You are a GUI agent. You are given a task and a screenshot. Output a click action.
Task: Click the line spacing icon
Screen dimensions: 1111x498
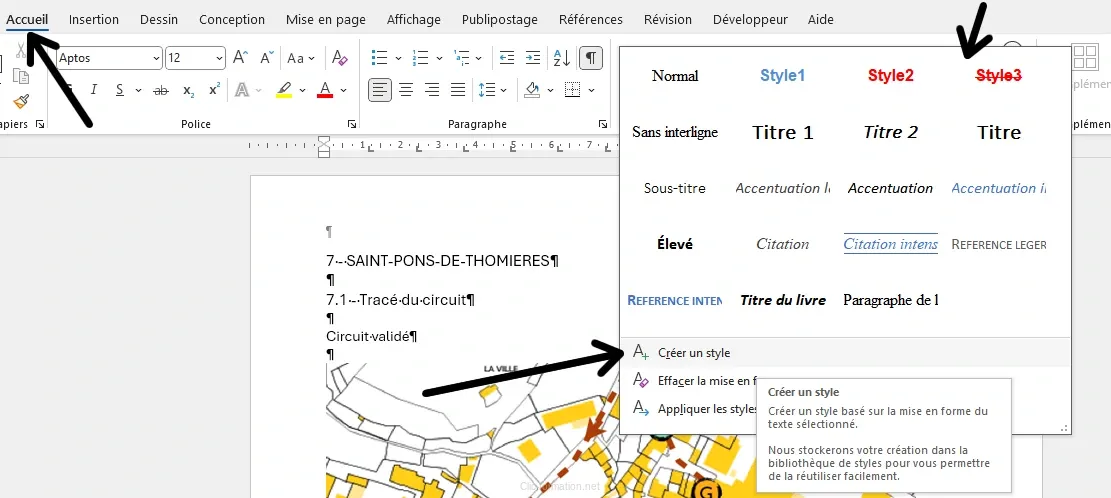tap(487, 90)
